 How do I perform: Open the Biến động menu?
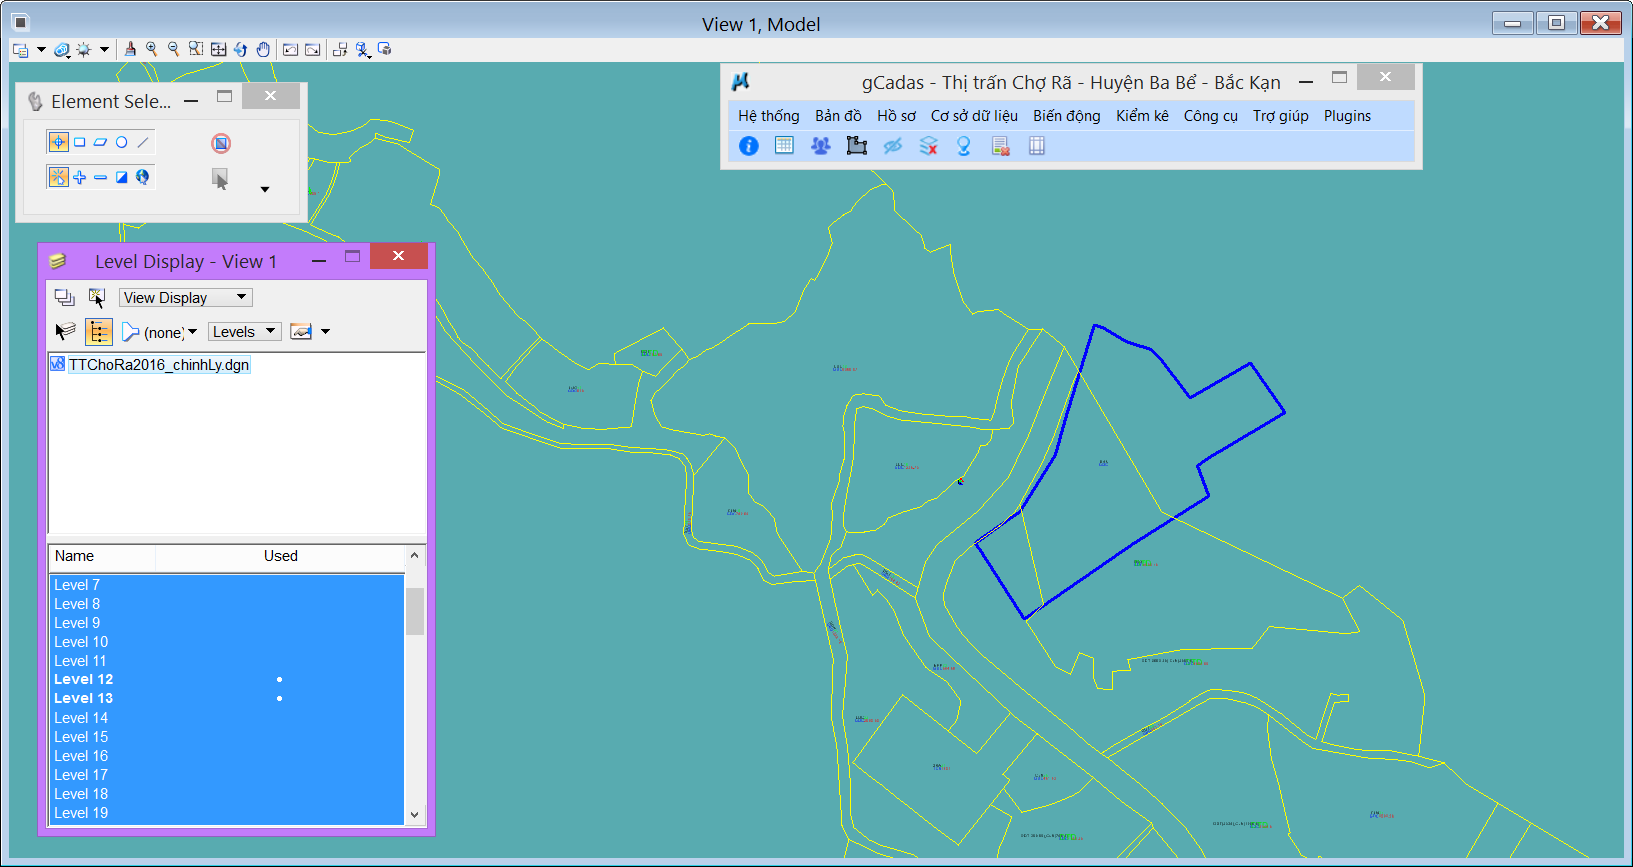tap(1066, 116)
